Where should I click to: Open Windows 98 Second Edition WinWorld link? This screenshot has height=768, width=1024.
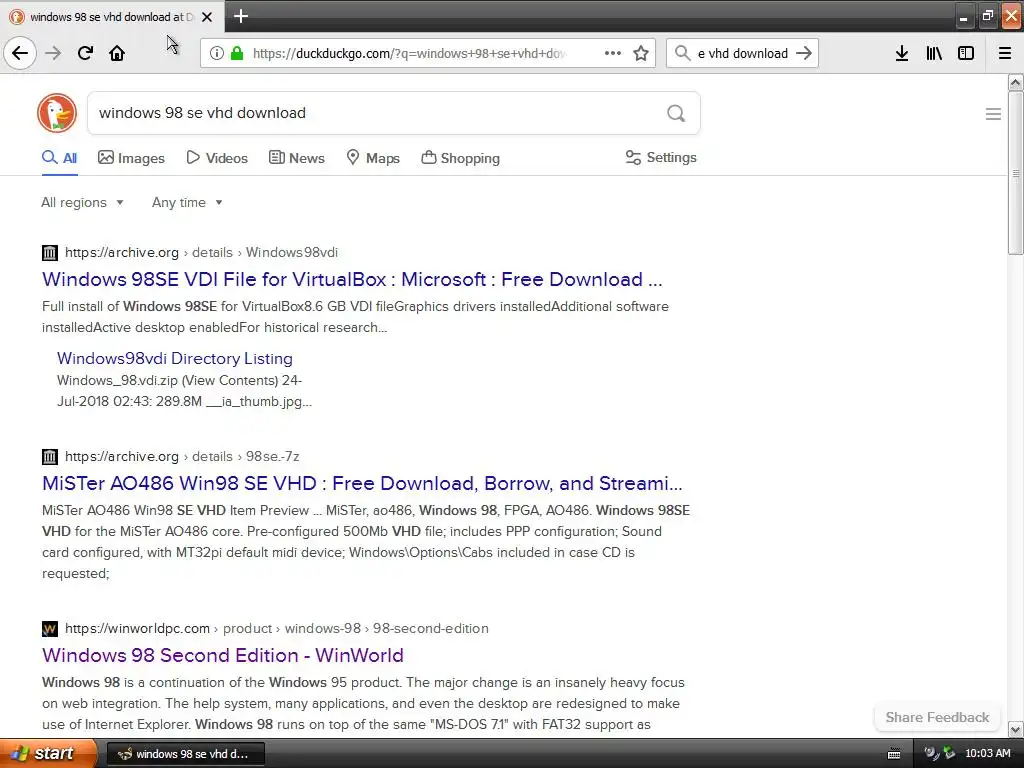point(223,656)
